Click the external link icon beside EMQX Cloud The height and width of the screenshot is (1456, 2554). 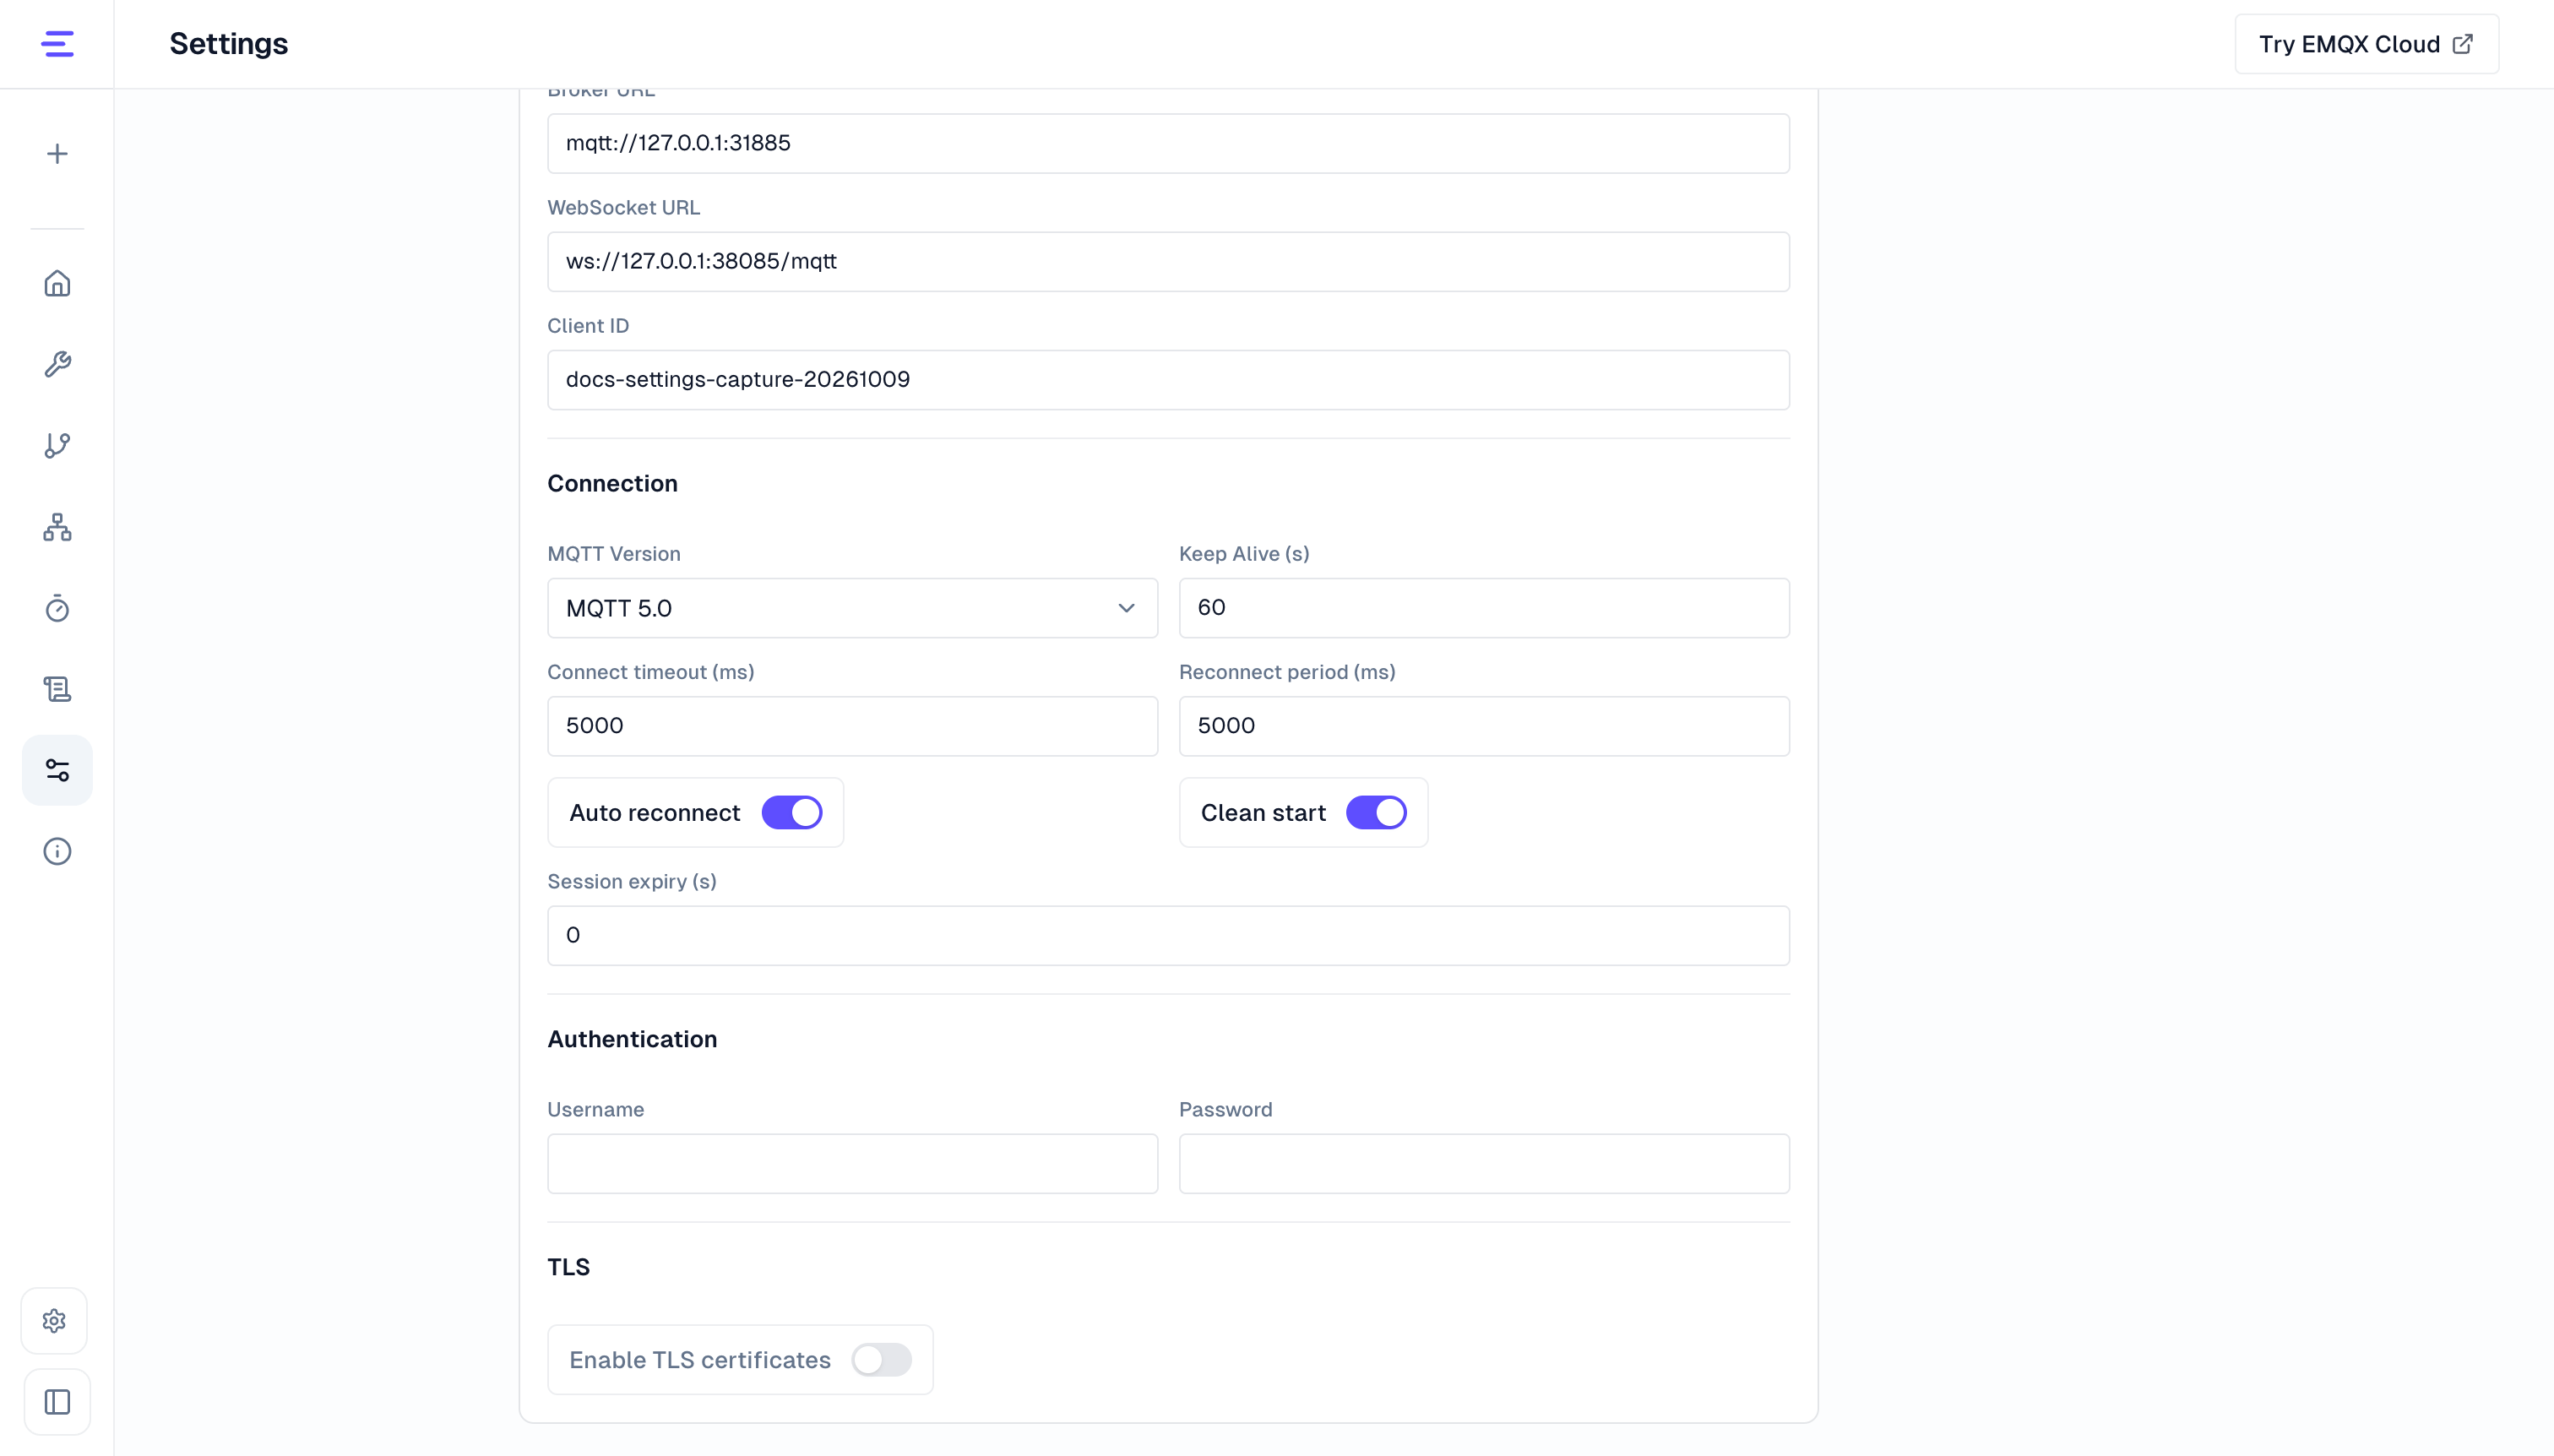point(2463,44)
